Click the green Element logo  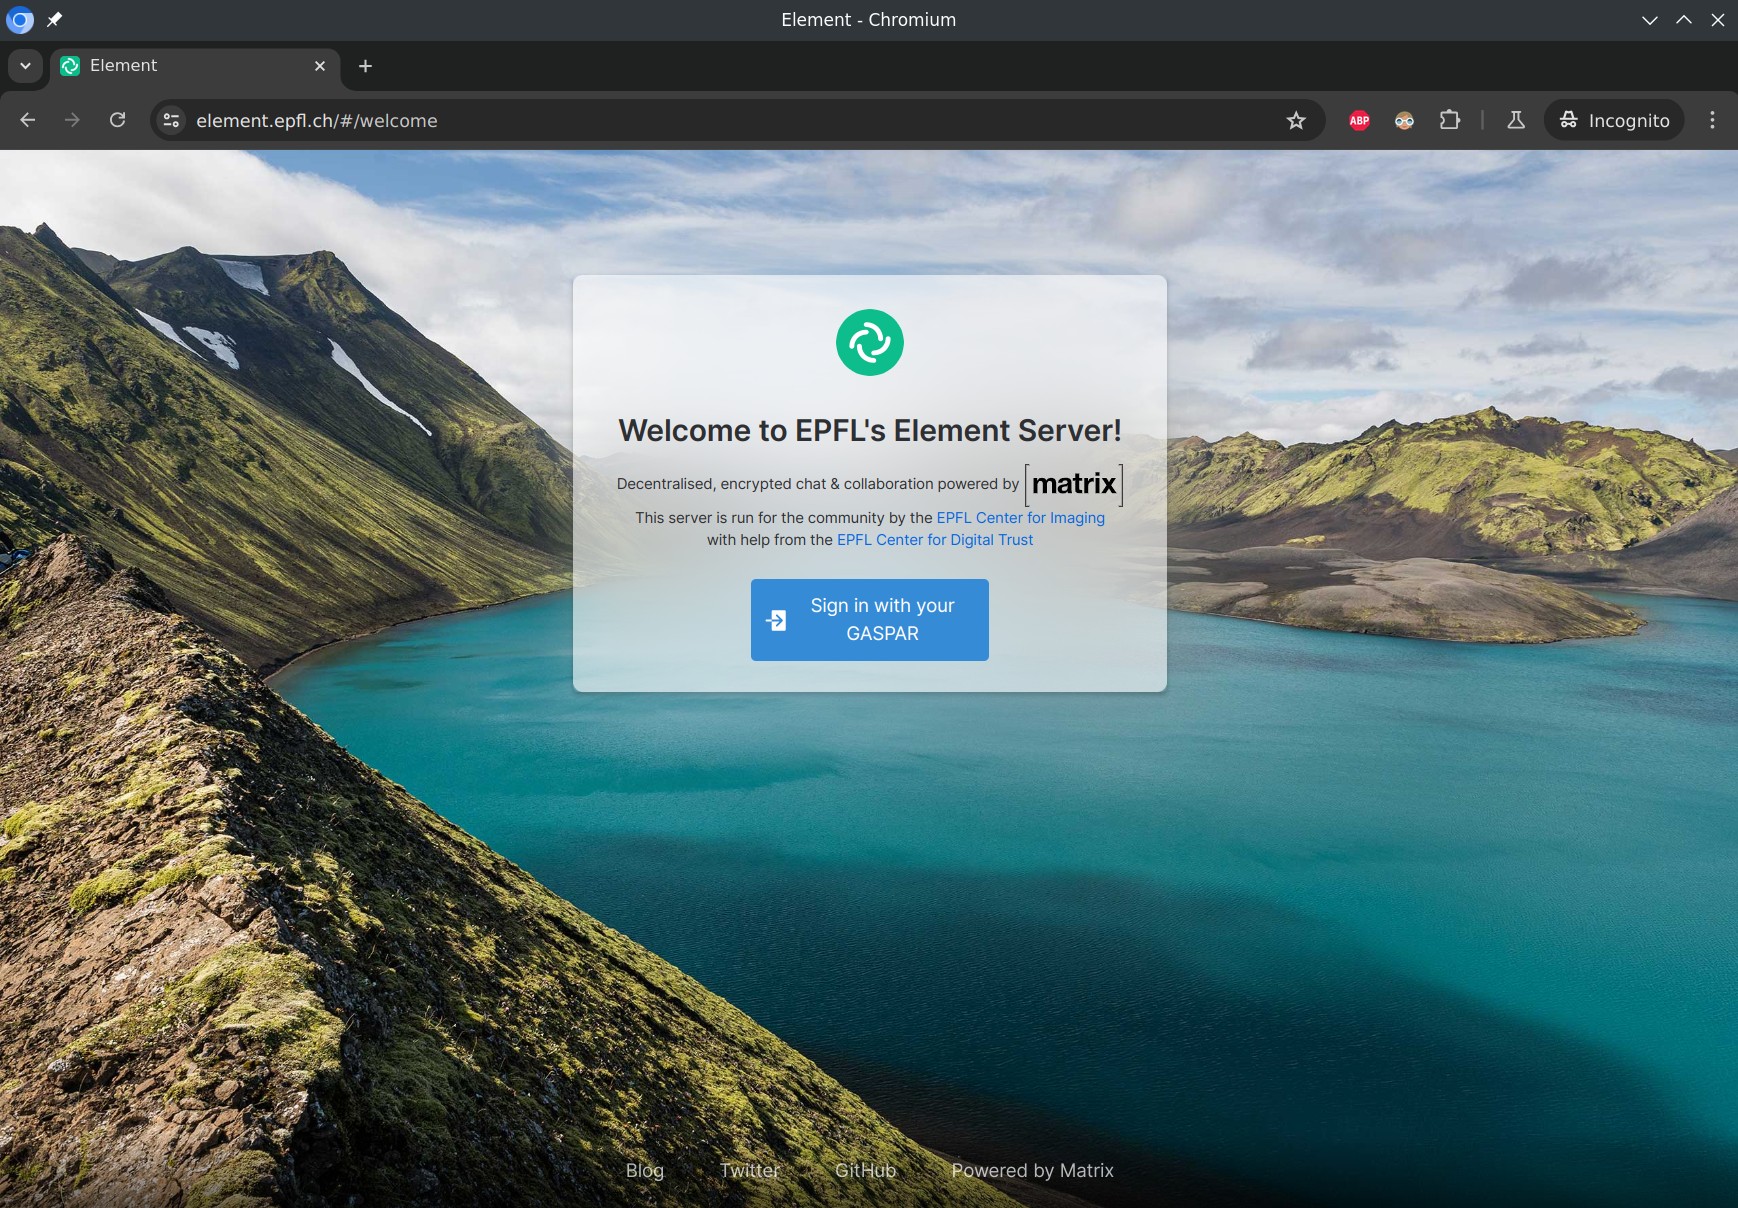869,342
